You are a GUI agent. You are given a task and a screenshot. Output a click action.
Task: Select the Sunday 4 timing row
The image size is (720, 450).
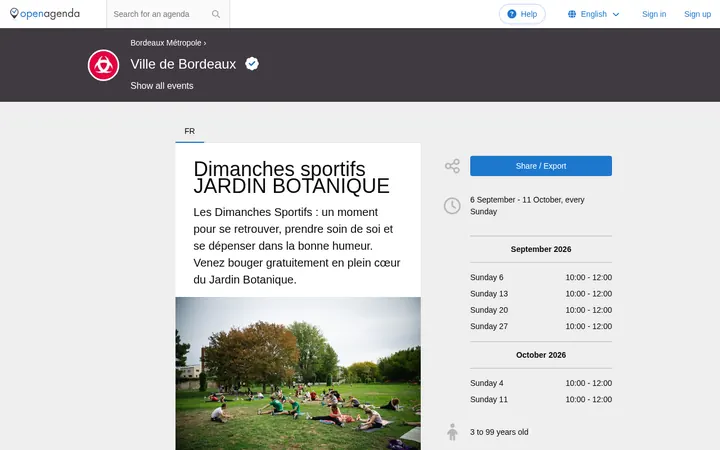540,383
